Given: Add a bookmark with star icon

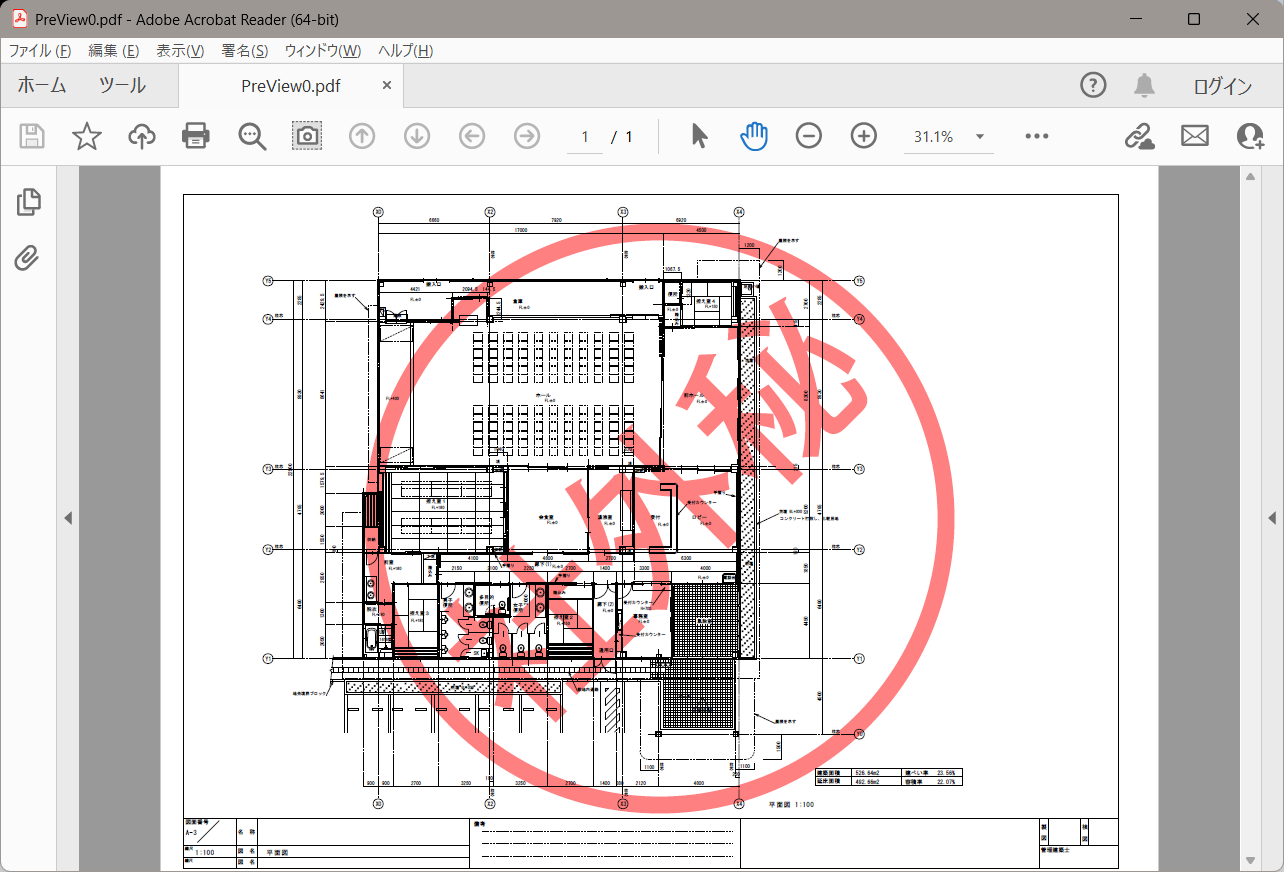Looking at the screenshot, I should [87, 137].
